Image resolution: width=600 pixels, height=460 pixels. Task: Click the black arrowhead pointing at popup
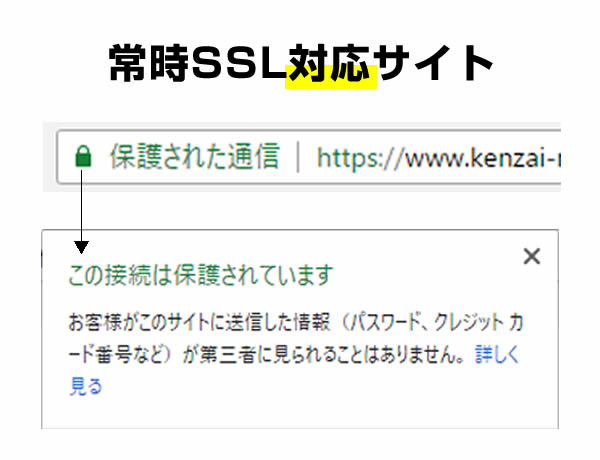pos(82,247)
